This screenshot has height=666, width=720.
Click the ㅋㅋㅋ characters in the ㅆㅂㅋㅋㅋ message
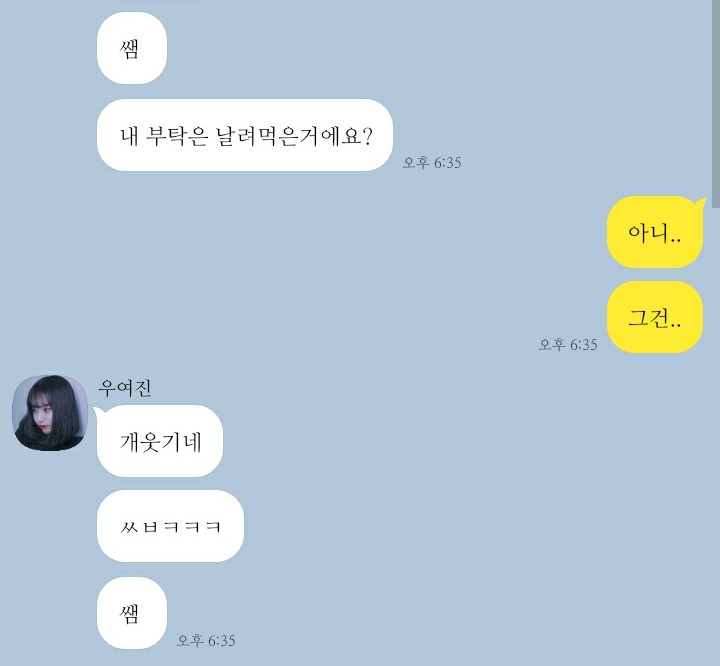(x=192, y=527)
